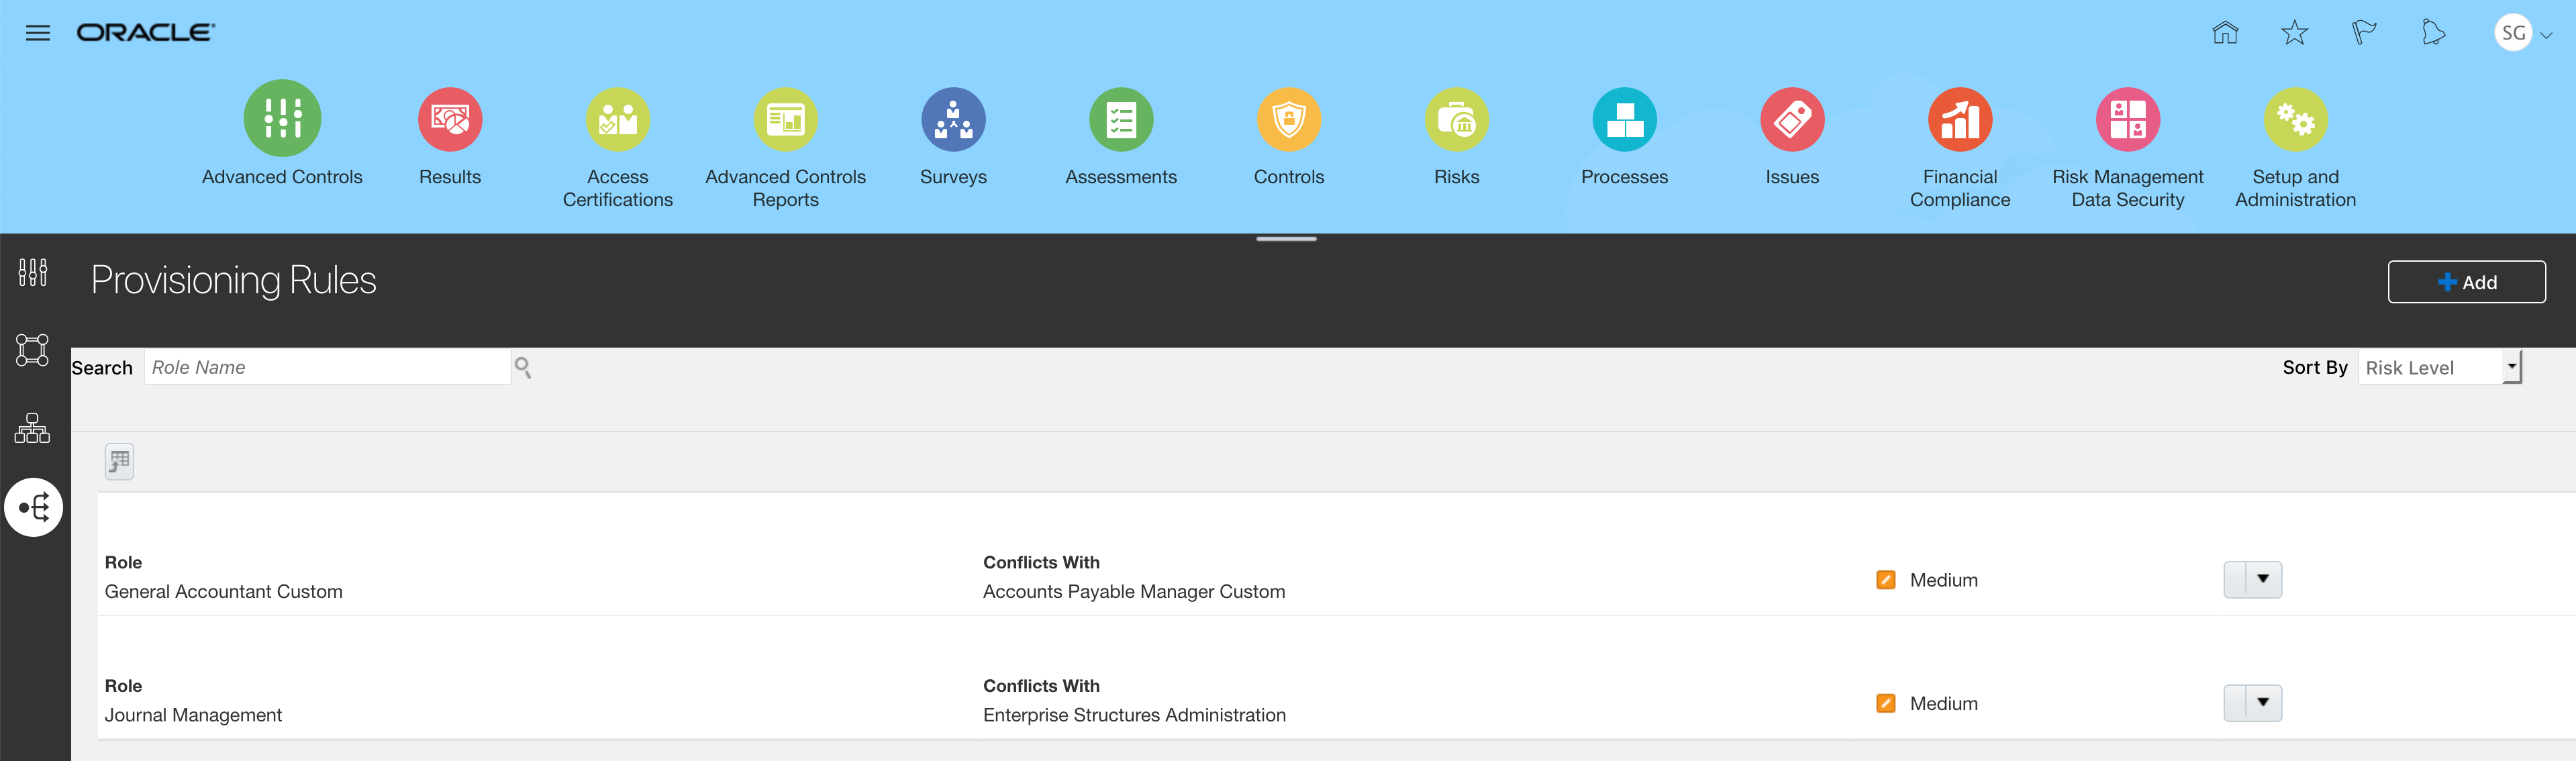The height and width of the screenshot is (761, 2576).
Task: Open the notifications icon beside the flag
Action: (2433, 33)
